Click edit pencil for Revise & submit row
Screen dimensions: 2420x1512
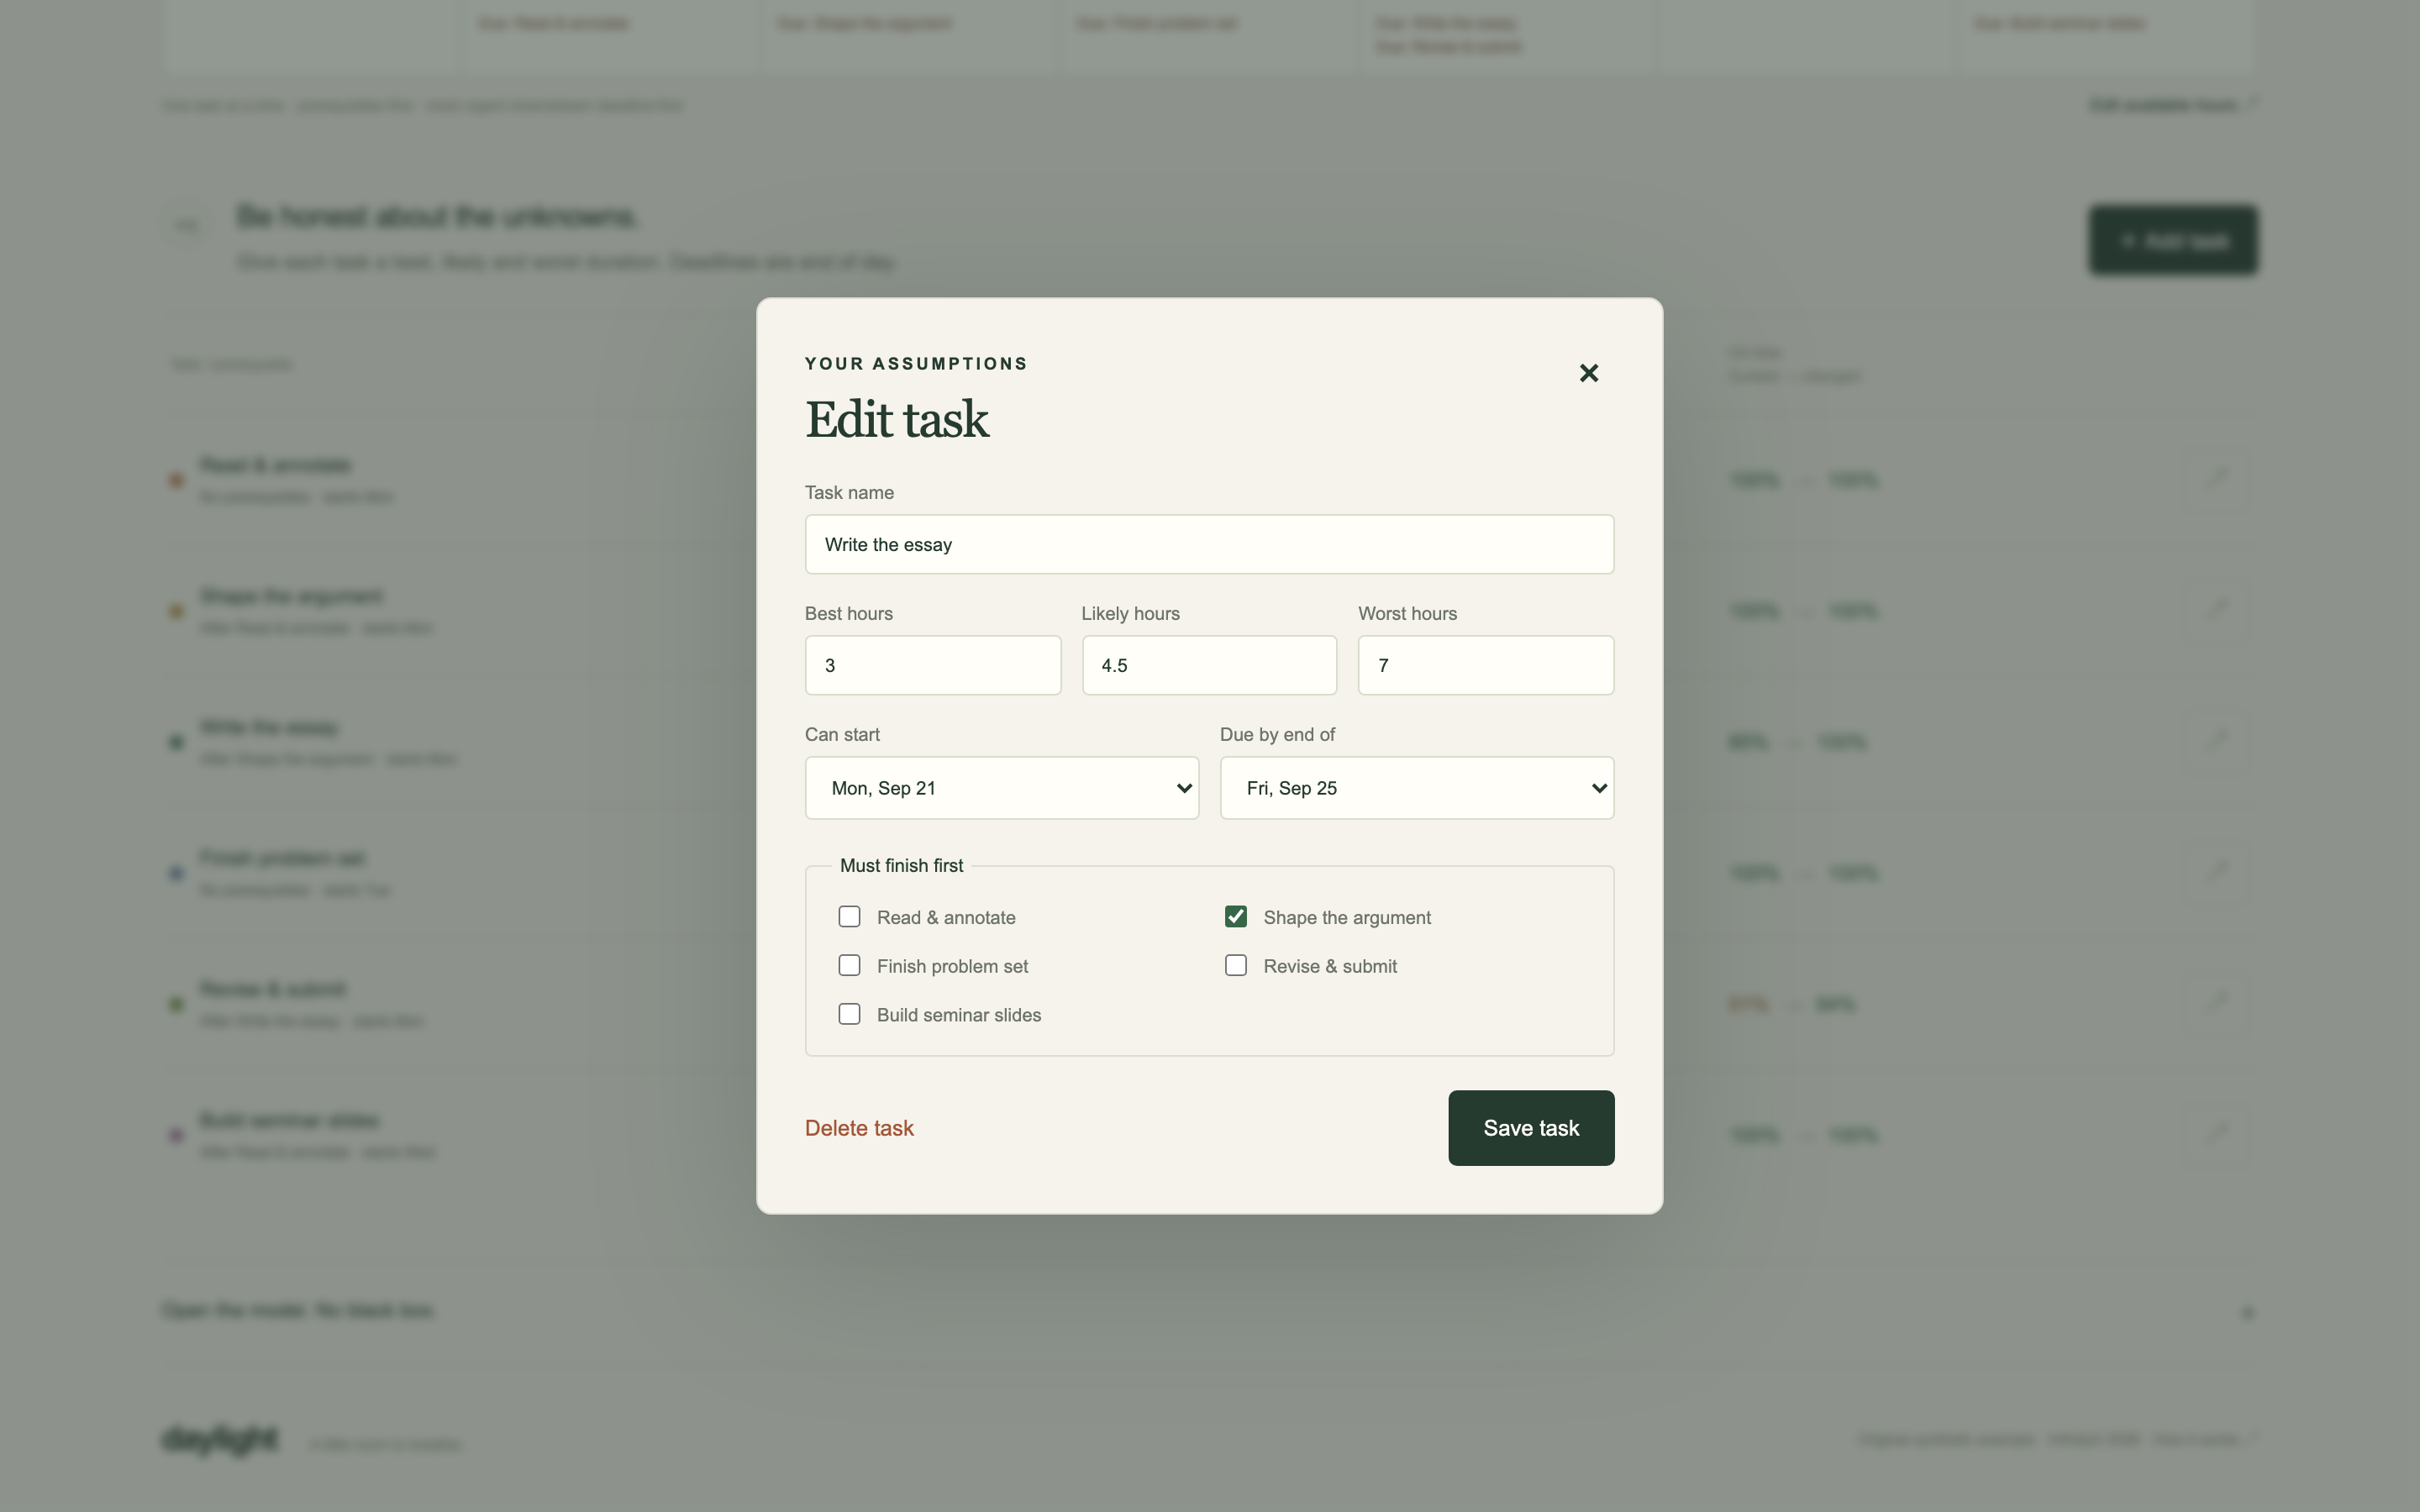pyautogui.click(x=2217, y=1003)
